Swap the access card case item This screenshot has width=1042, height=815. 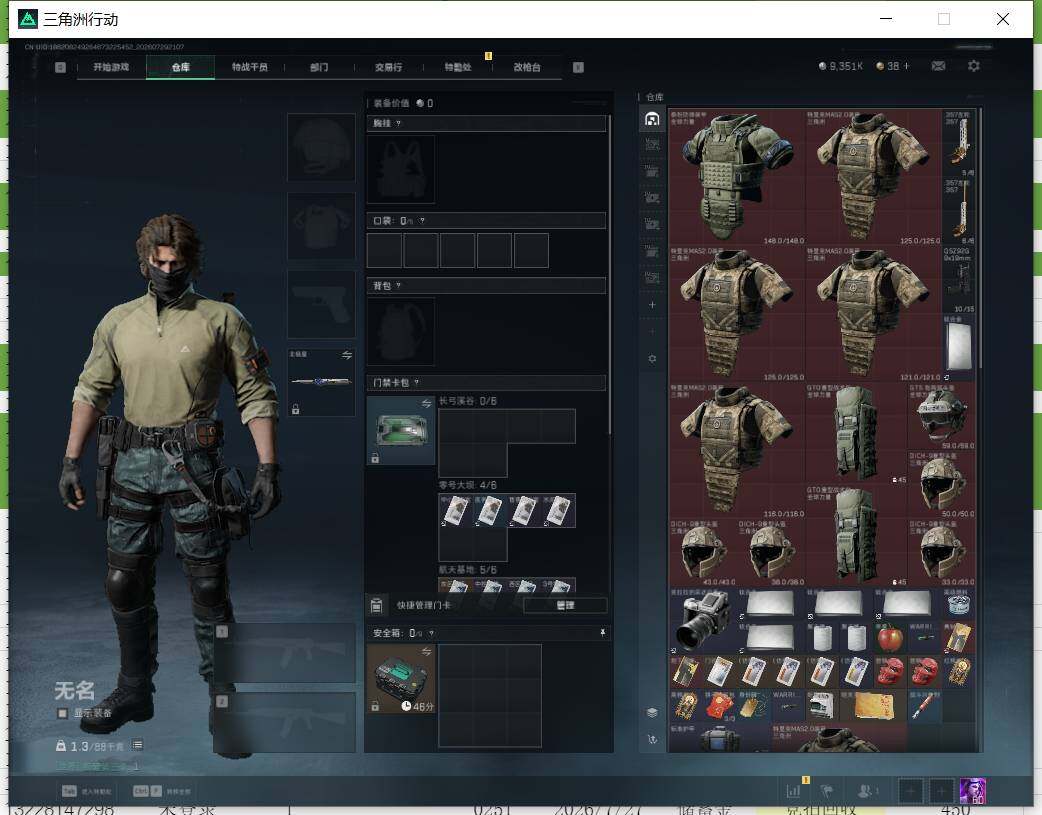[426, 404]
